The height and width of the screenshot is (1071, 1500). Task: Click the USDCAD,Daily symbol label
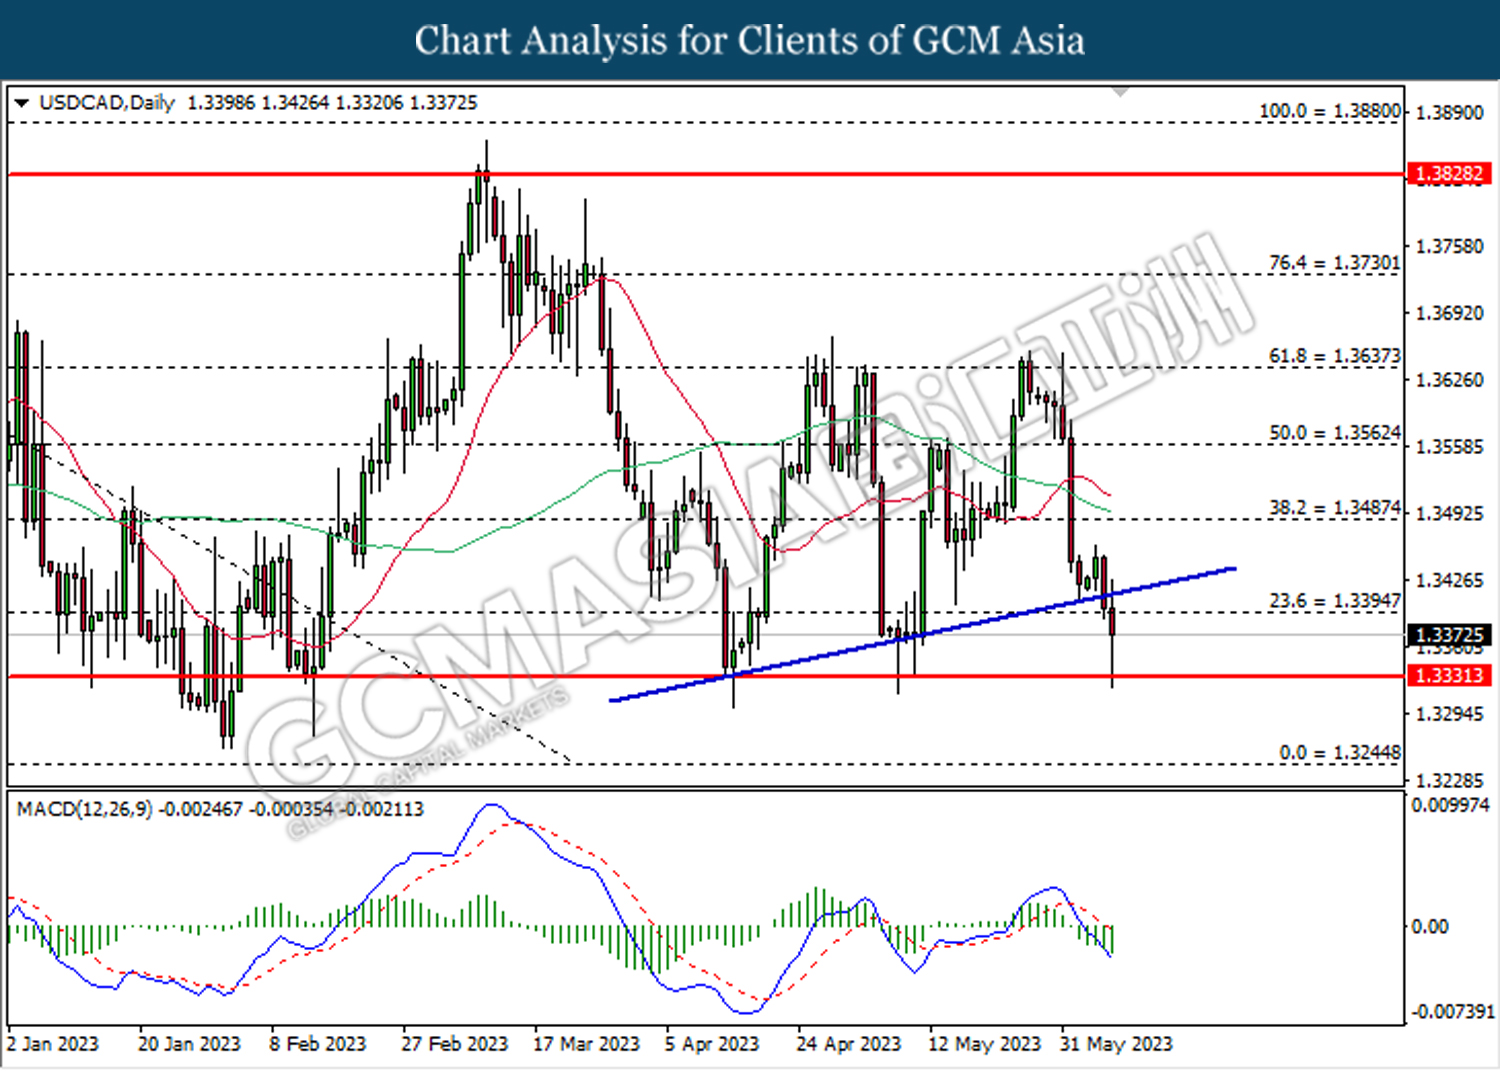(x=107, y=103)
